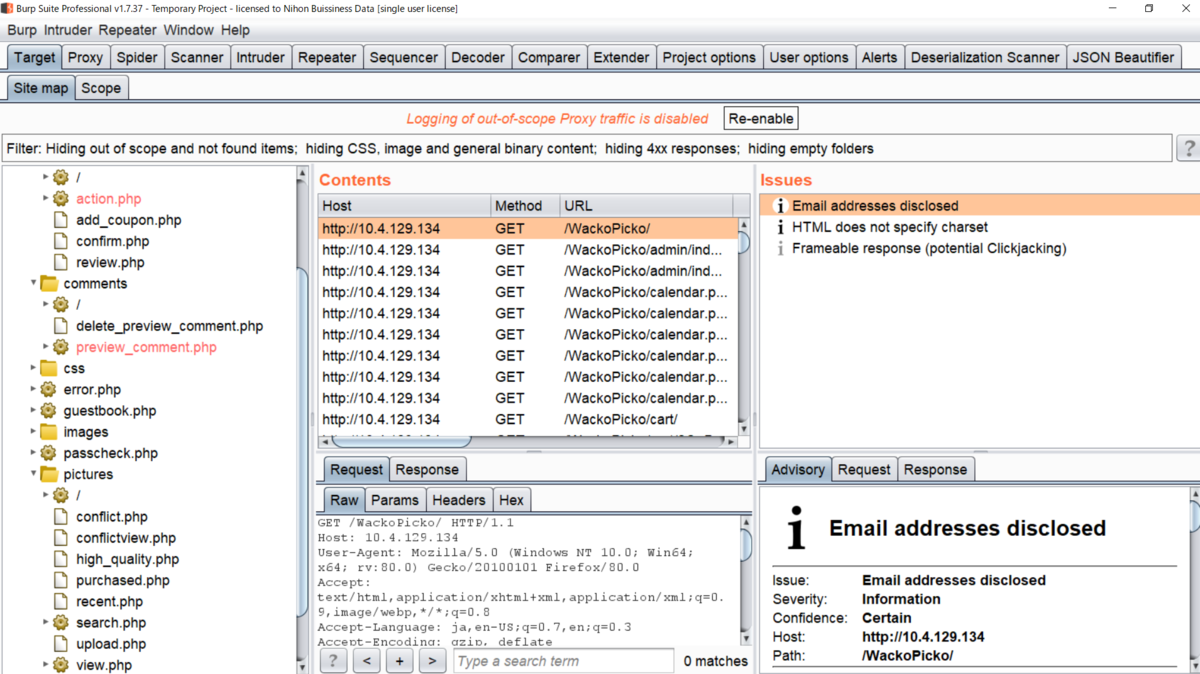Expand the error.php tree node

tap(33, 389)
